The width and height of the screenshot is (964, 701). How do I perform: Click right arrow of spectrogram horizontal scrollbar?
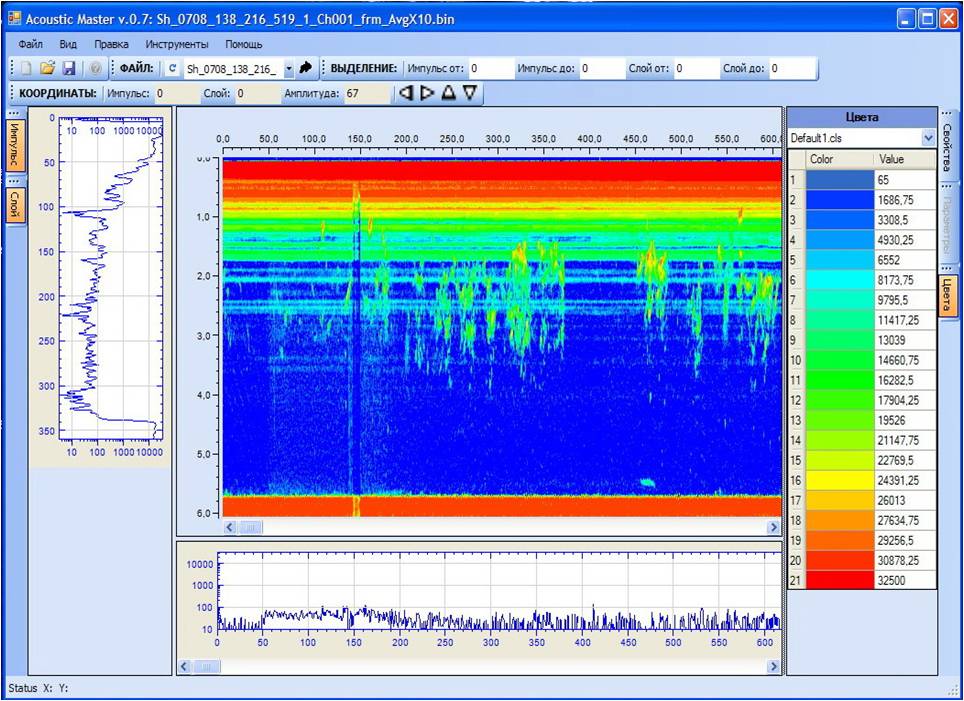(773, 526)
